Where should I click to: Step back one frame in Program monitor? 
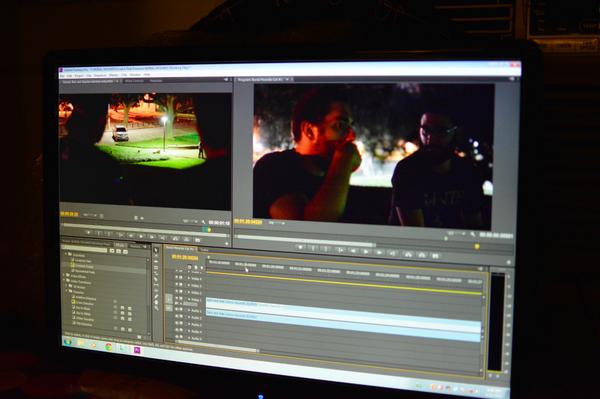353,251
